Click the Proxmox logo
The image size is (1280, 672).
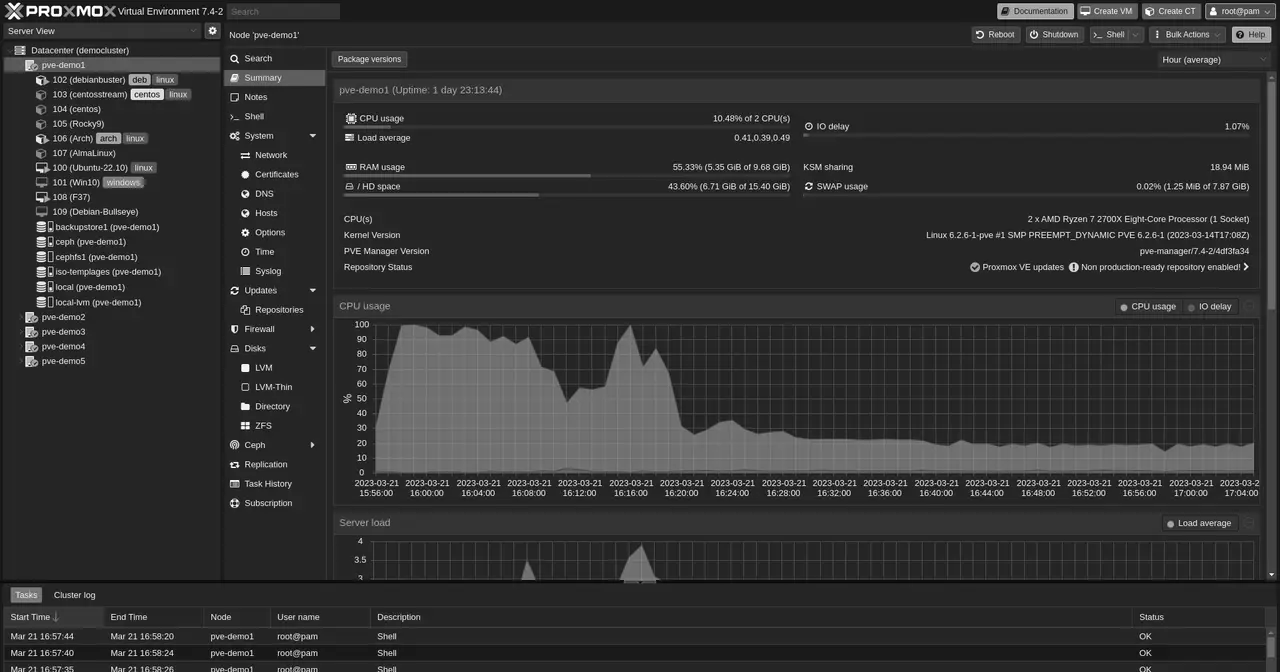[x=59, y=11]
